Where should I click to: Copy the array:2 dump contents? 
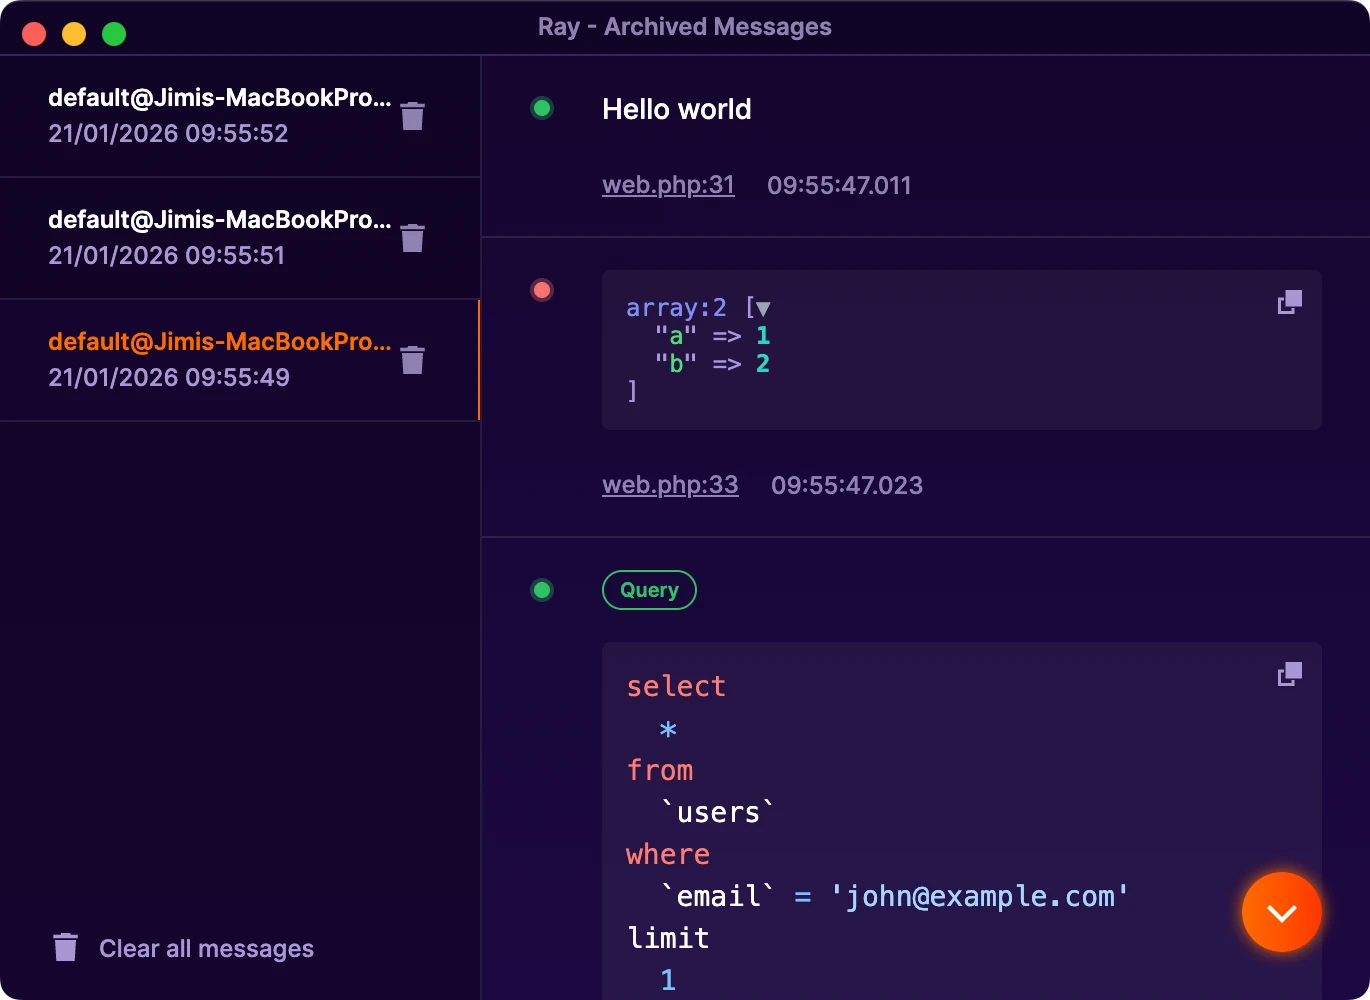(x=1290, y=302)
